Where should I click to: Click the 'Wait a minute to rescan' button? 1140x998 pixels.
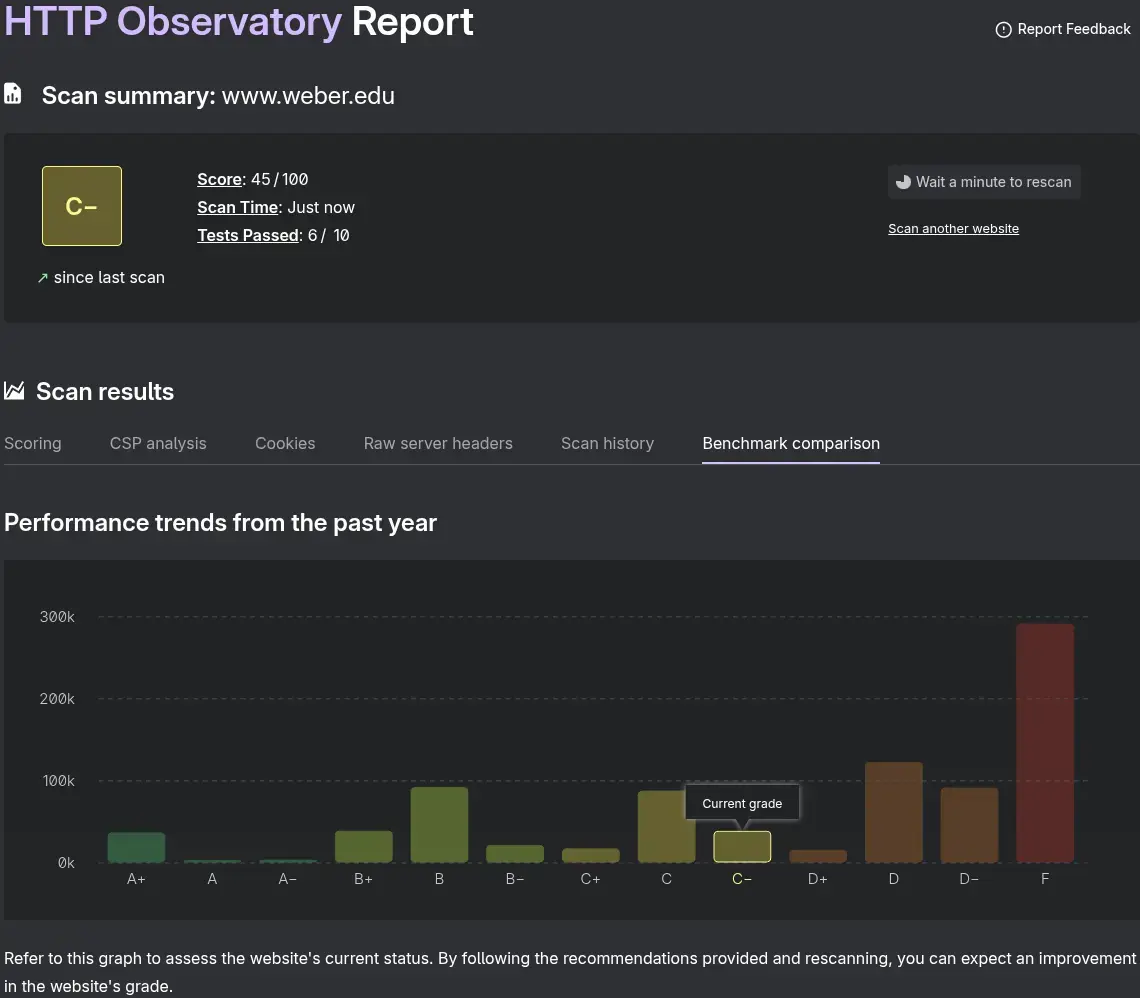[x=983, y=181]
